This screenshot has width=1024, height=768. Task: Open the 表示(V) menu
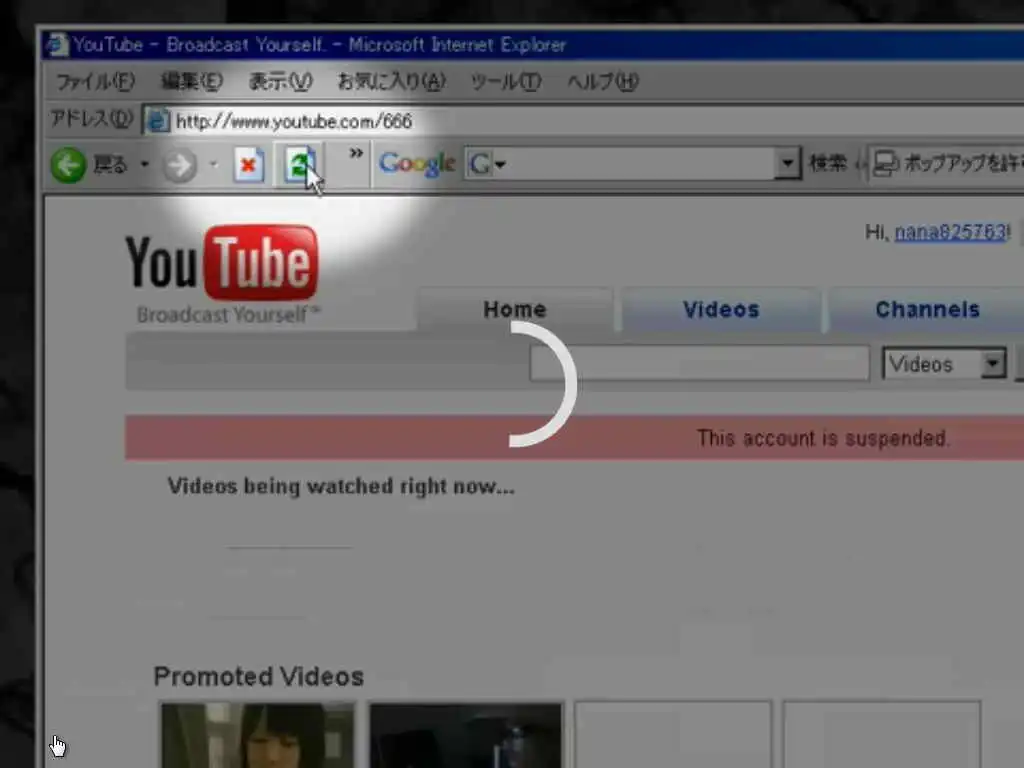point(281,82)
